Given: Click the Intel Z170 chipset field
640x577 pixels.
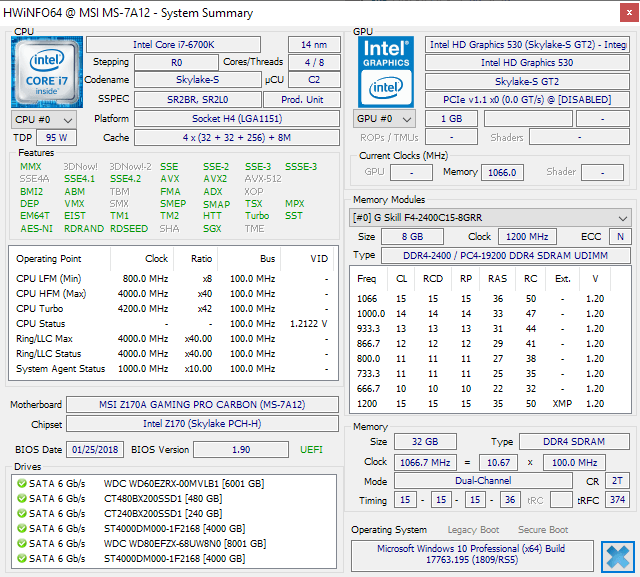Looking at the screenshot, I should pos(202,424).
